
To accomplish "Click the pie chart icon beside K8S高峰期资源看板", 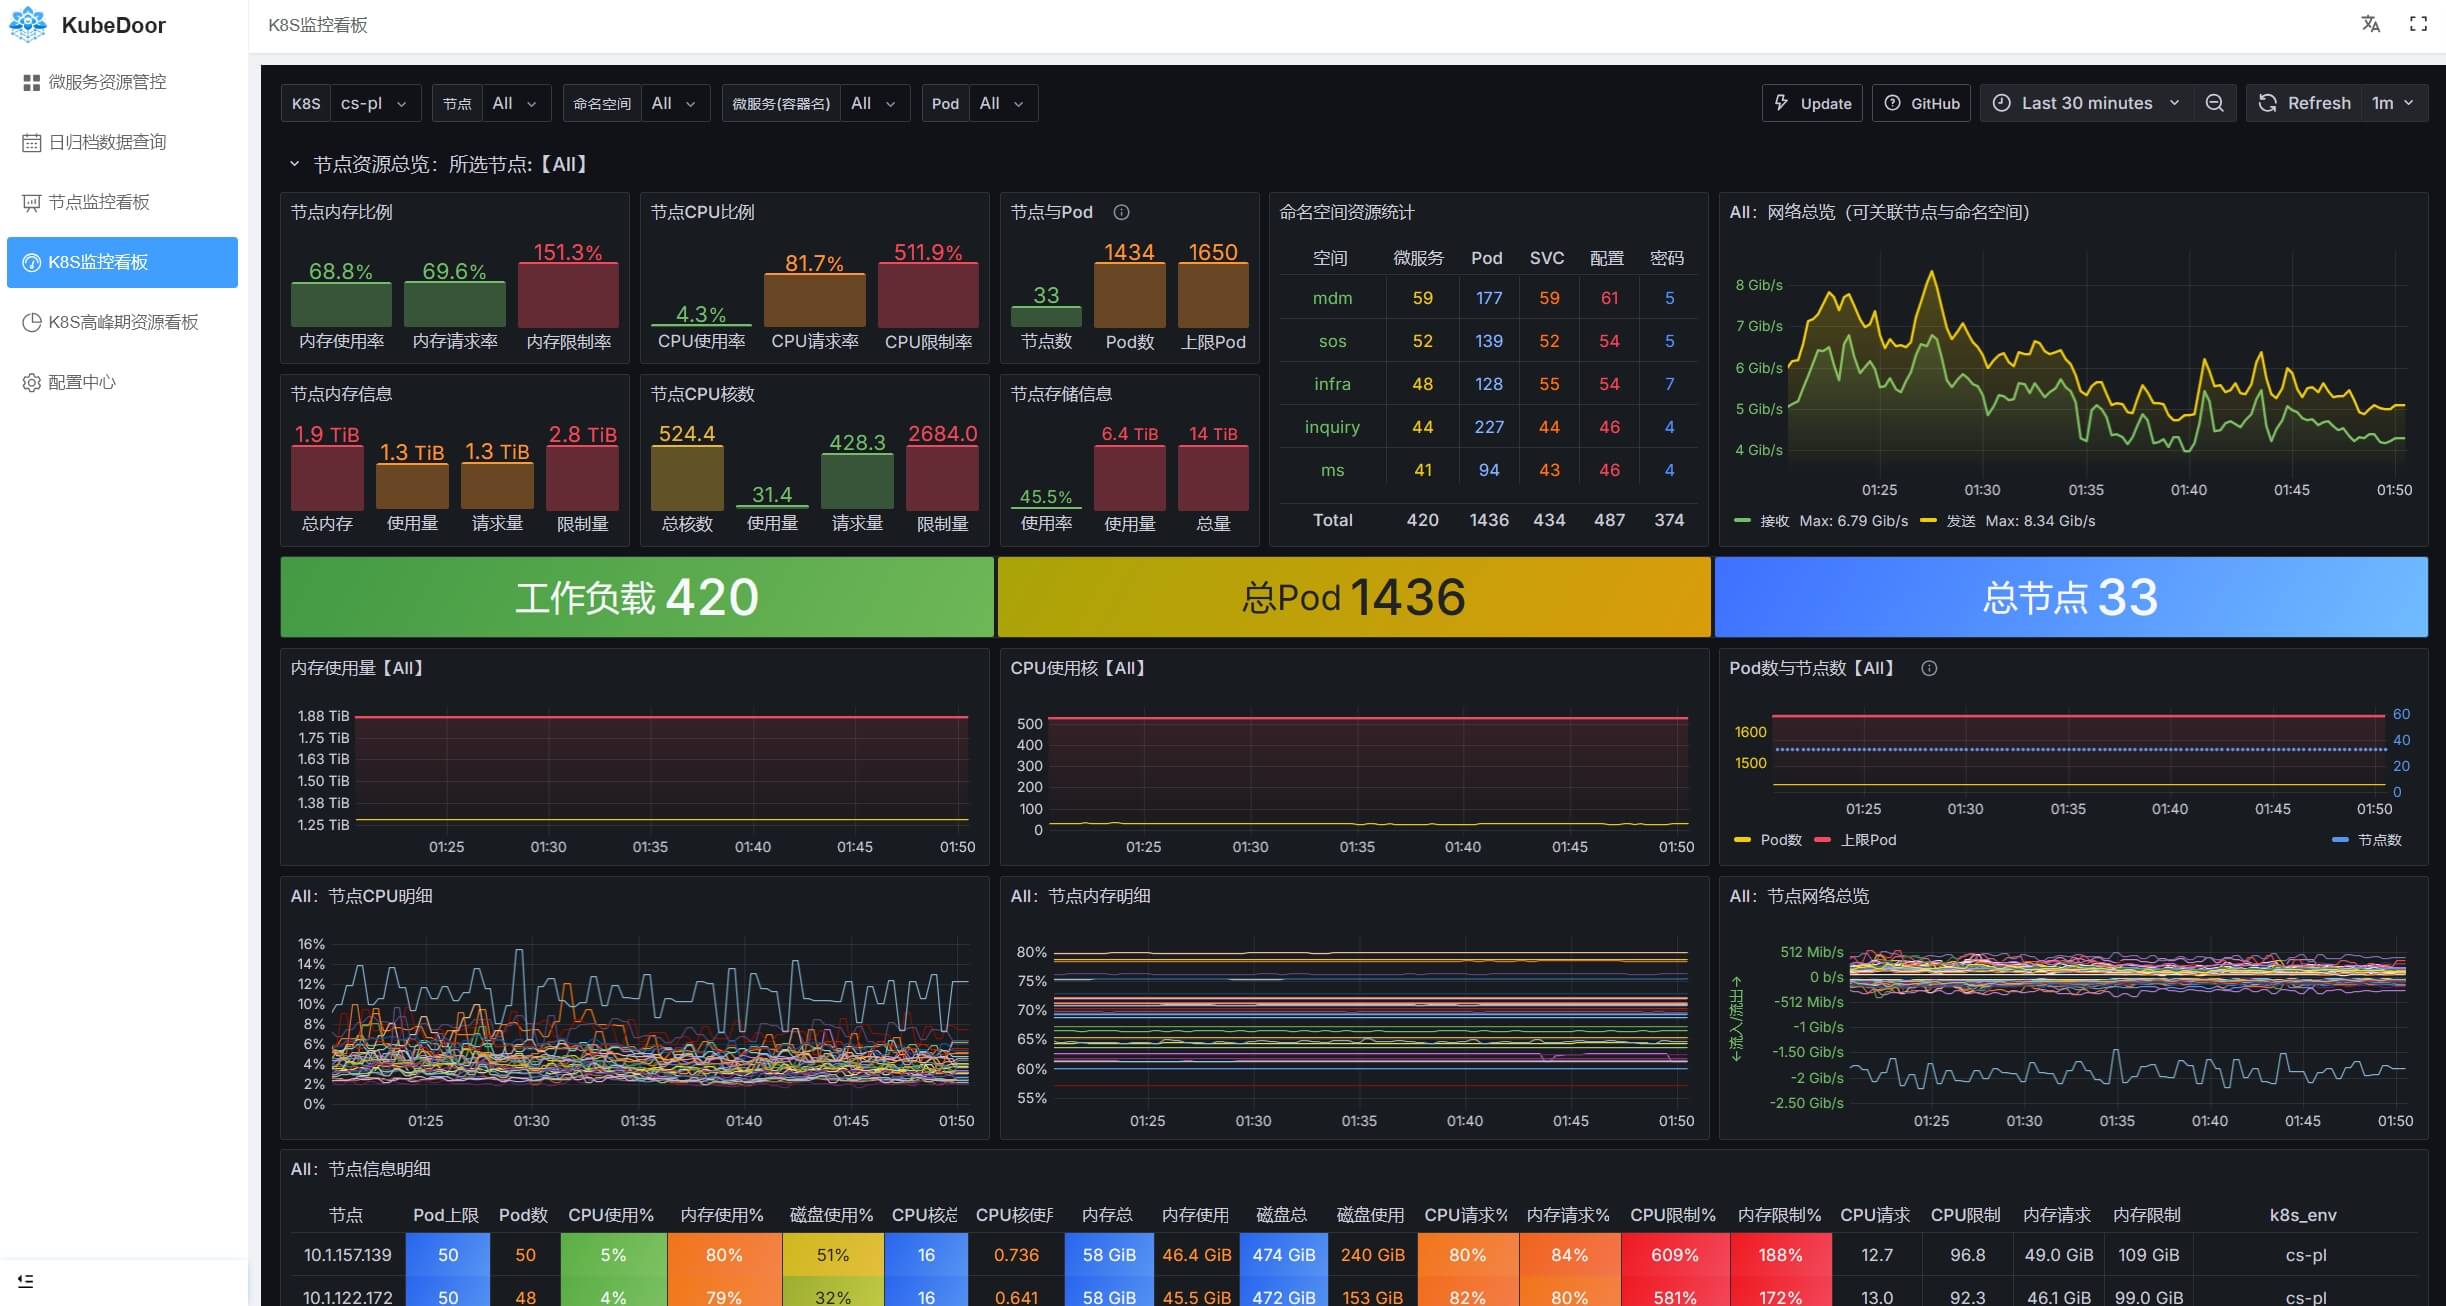I will pyautogui.click(x=31, y=322).
